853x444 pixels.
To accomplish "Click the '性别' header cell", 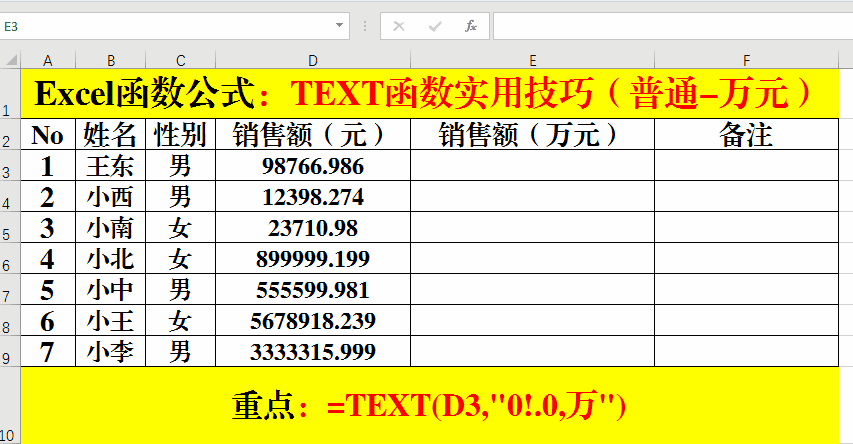I will pyautogui.click(x=181, y=134).
